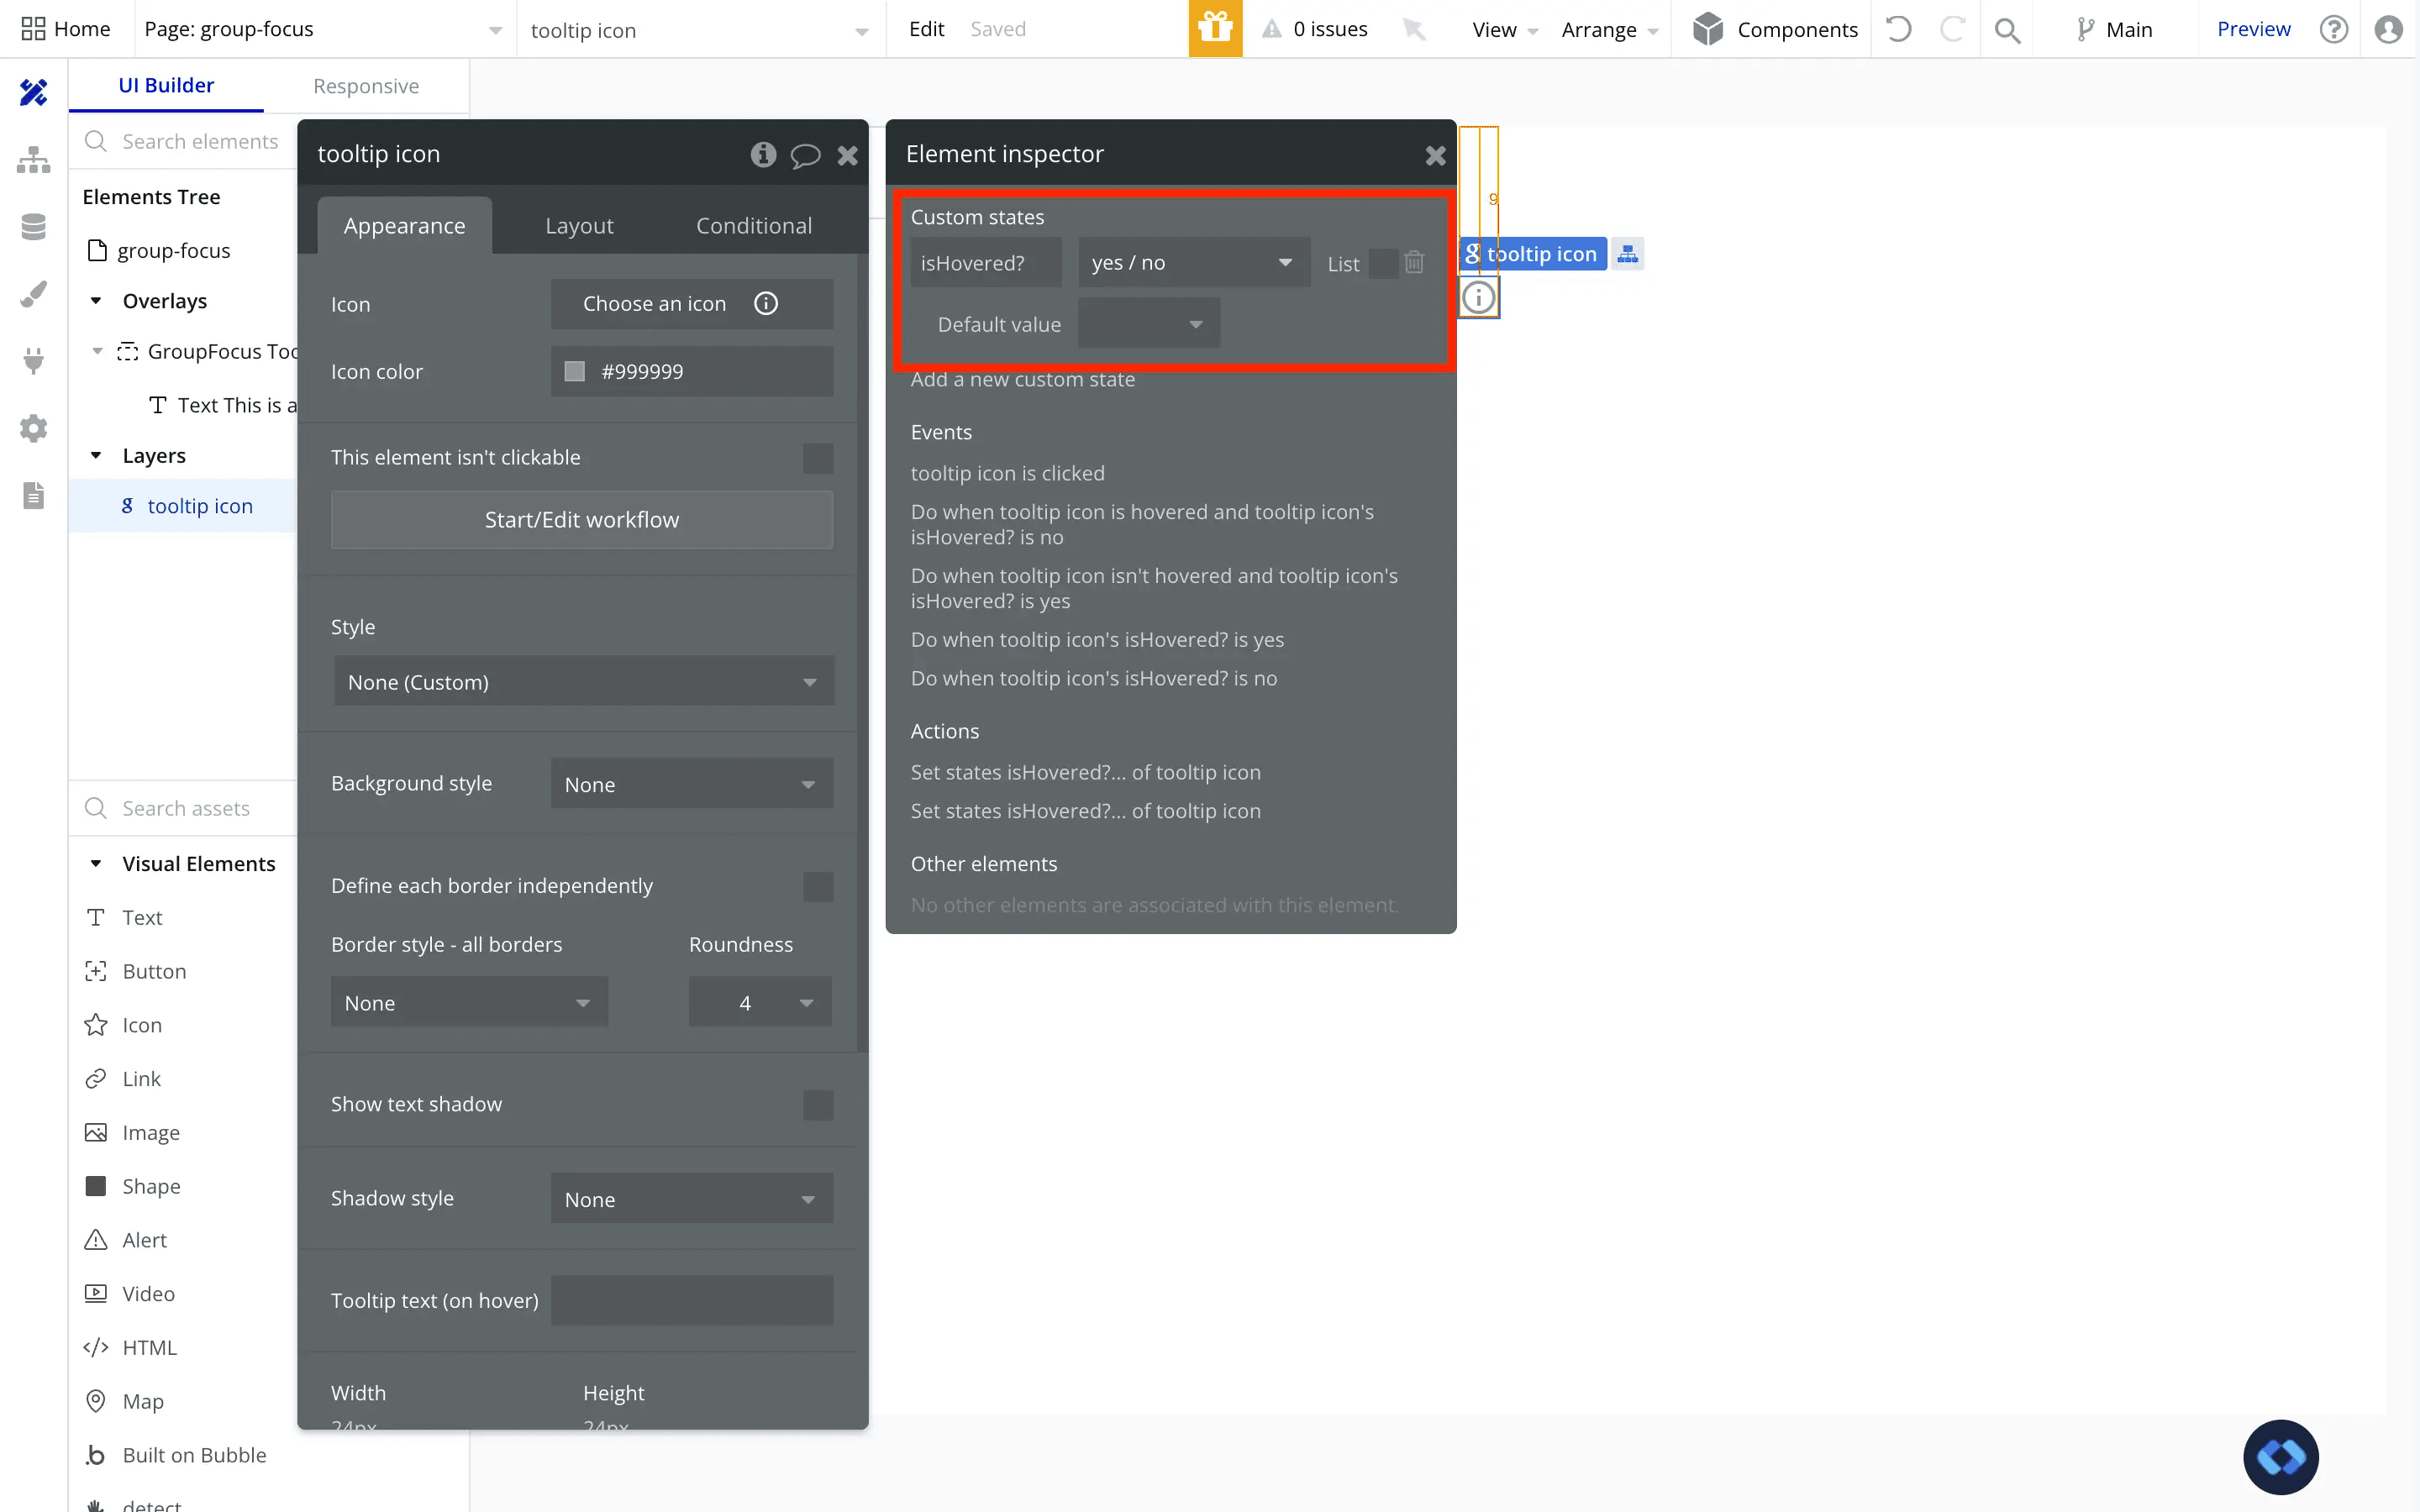Viewport: 2420px width, 1512px height.
Task: Toggle 'Show text shadow' checkbox
Action: [818, 1105]
